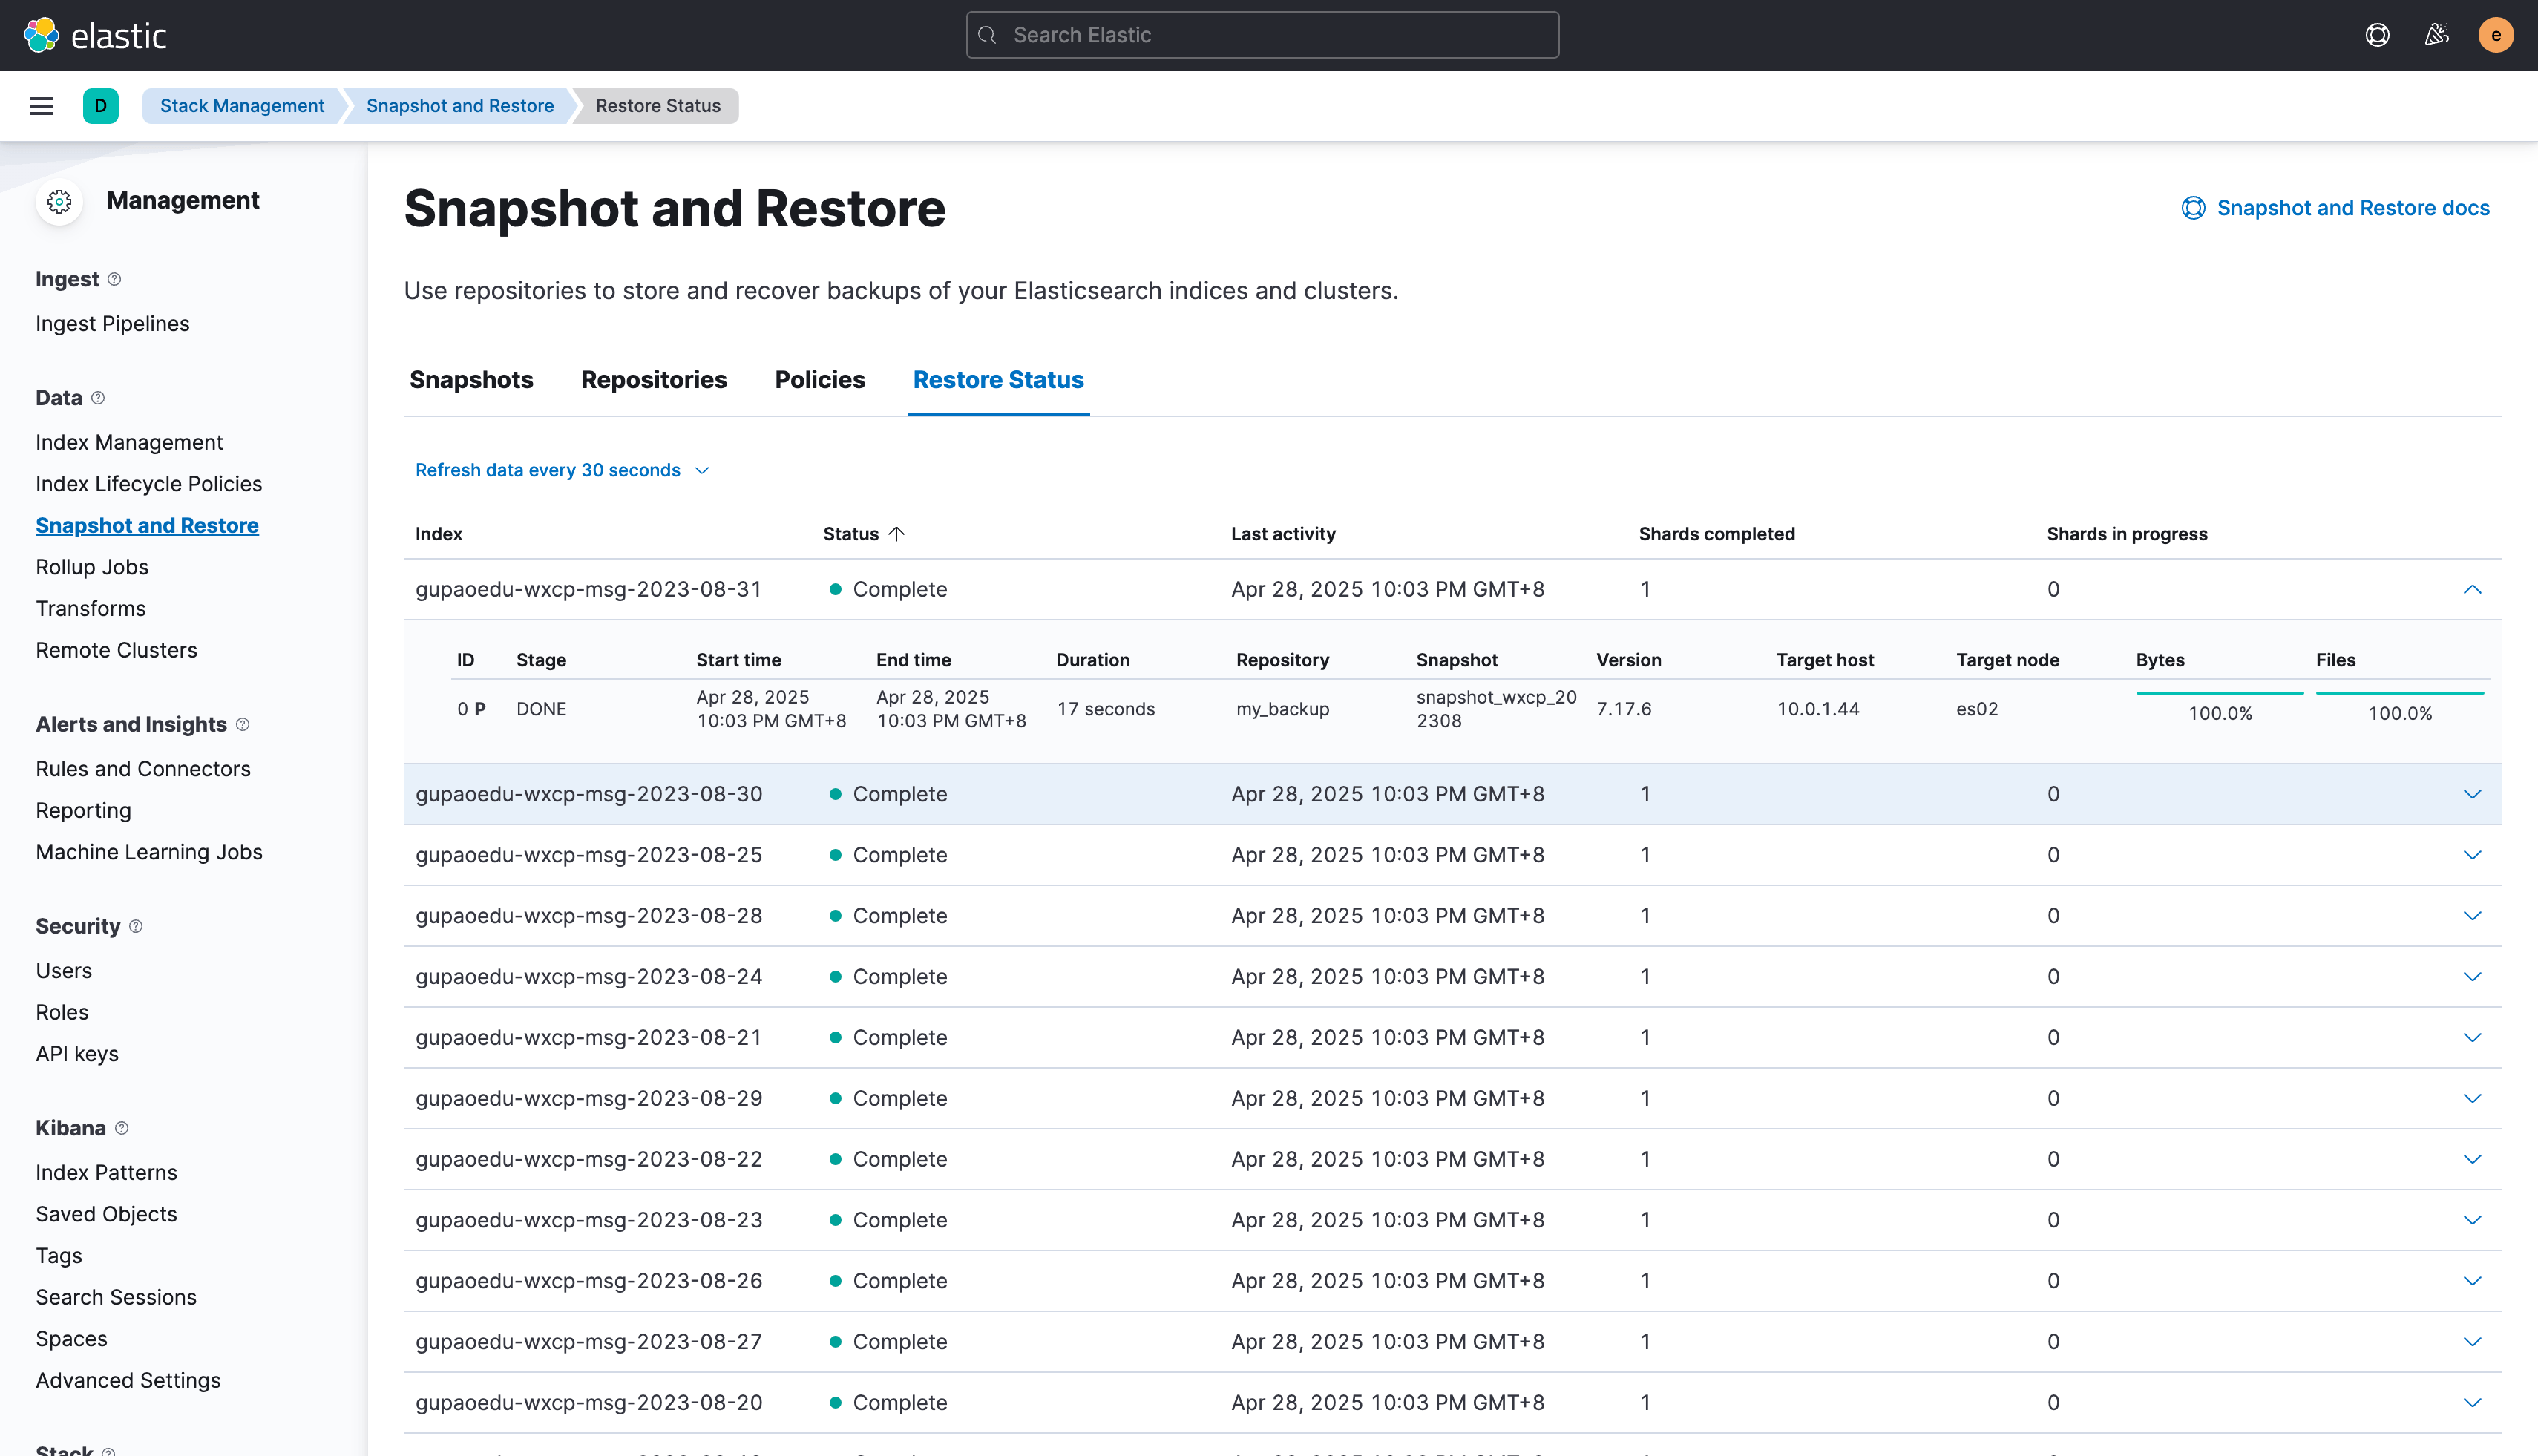Screen dimensions: 2538x1456
Task: Open Index Patterns in sidebar
Action: pyautogui.click(x=107, y=1173)
